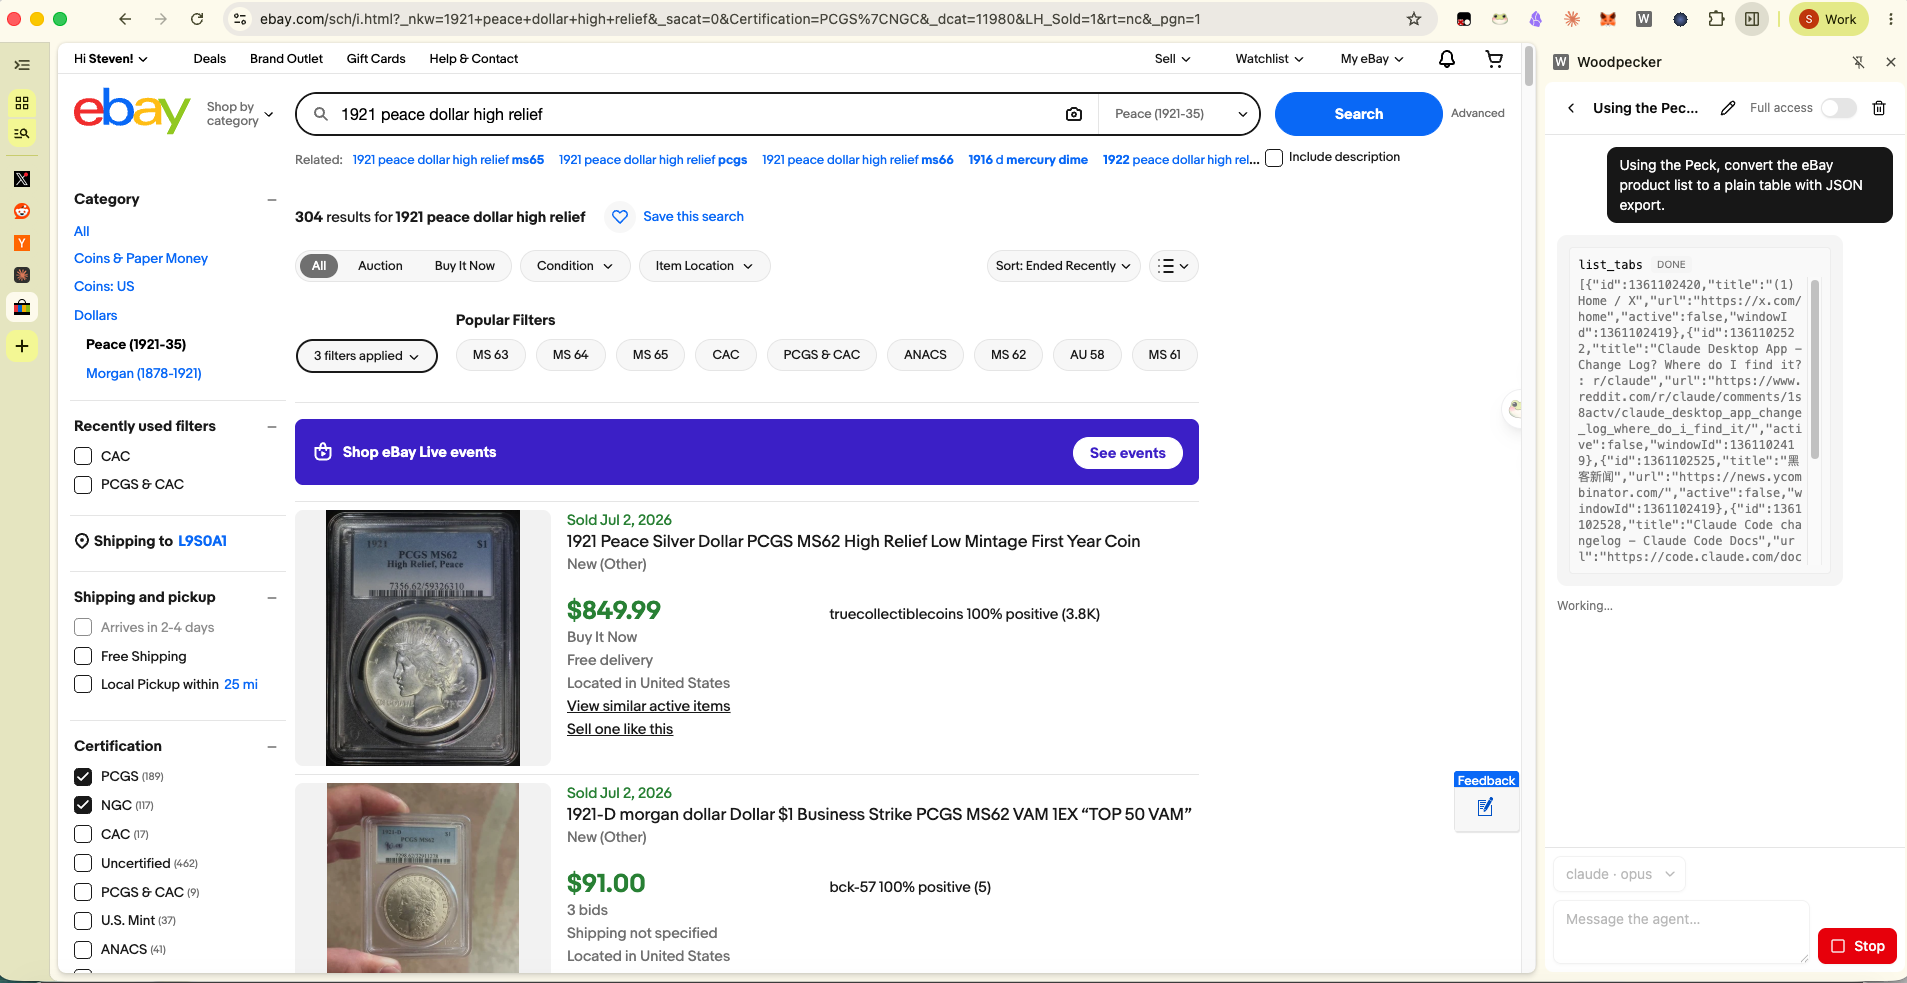Search by image using the camera icon
The image size is (1907, 983).
pyautogui.click(x=1074, y=114)
